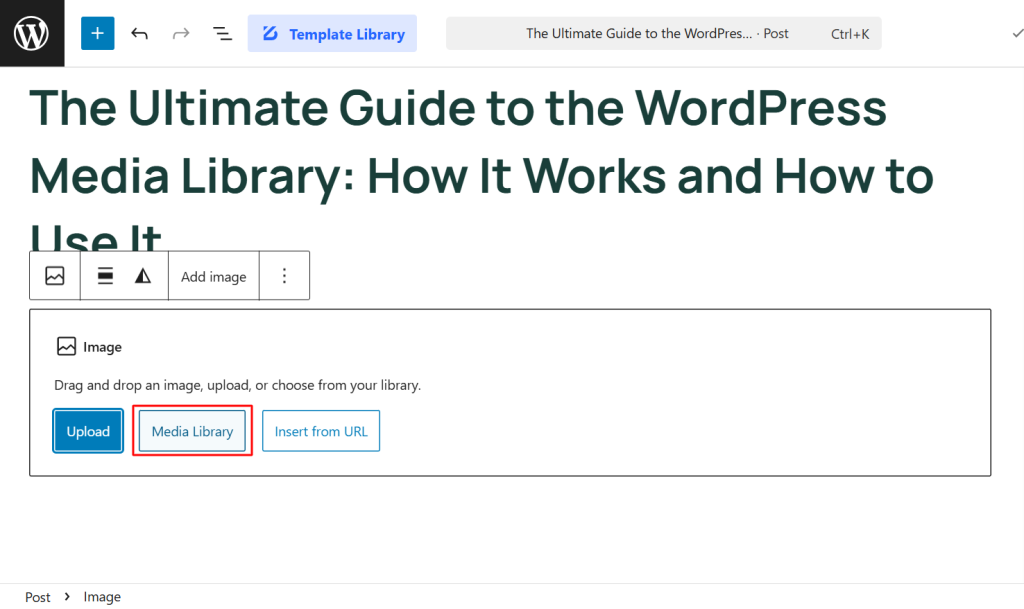The width and height of the screenshot is (1024, 609).
Task: Open the Document Overview list icon
Action: coord(222,32)
